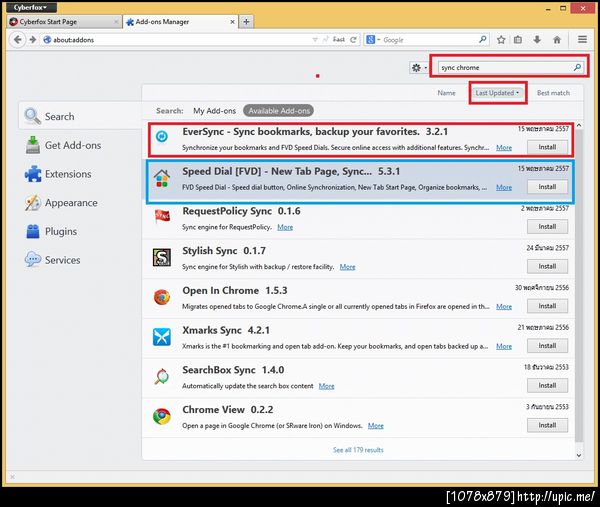Viewport: 600px width, 507px height.
Task: Install Xmarks Sync
Action: [x=547, y=346]
